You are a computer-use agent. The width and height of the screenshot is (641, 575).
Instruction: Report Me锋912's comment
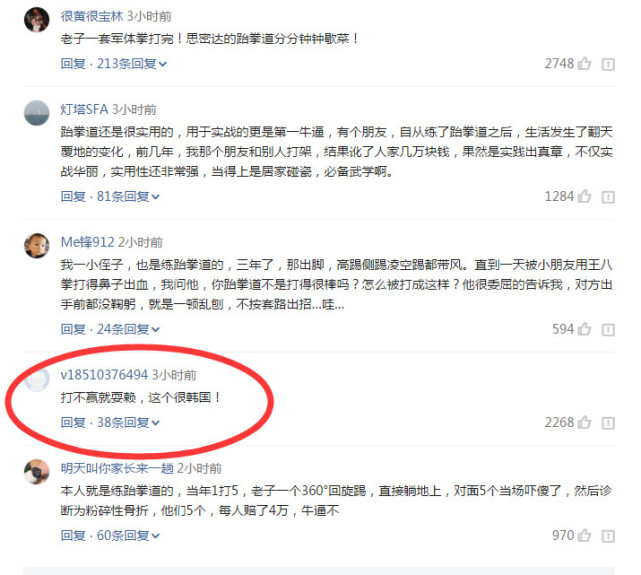pos(608,330)
